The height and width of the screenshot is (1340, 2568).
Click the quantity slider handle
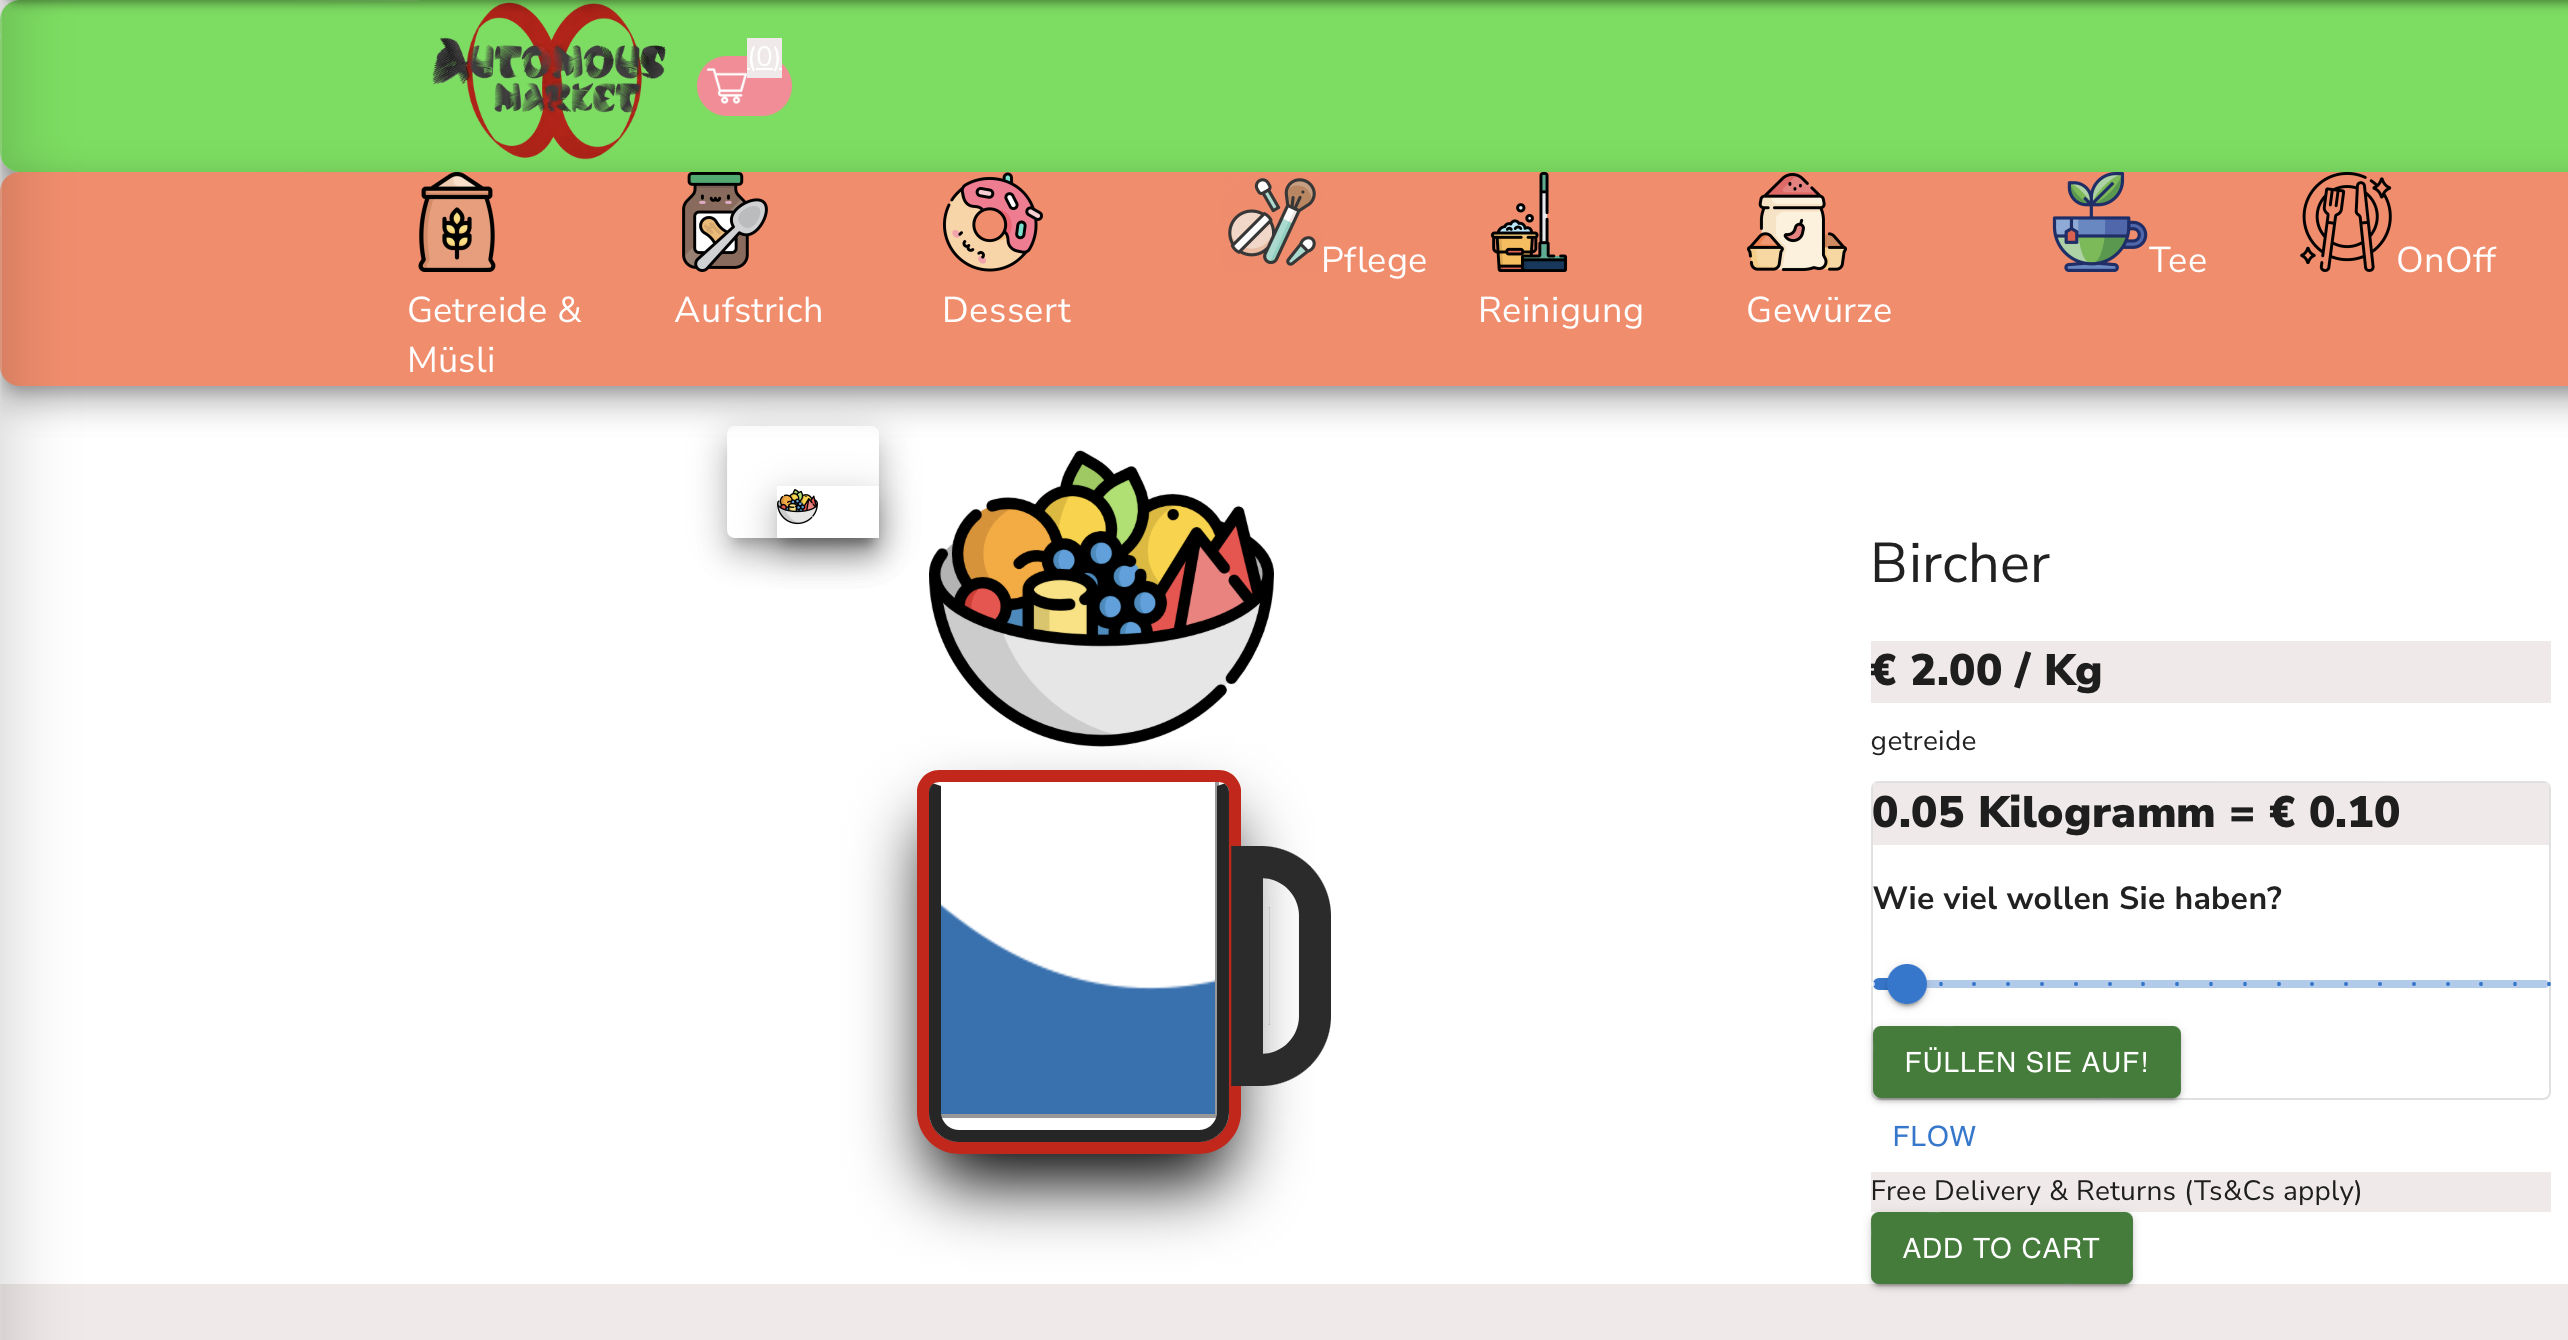[x=1906, y=984]
